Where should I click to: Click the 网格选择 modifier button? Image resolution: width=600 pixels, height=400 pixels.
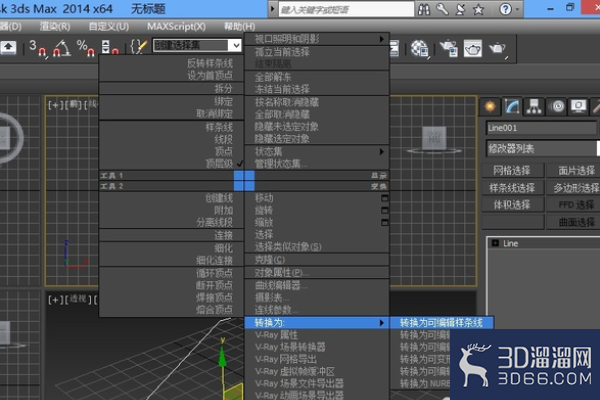[512, 170]
